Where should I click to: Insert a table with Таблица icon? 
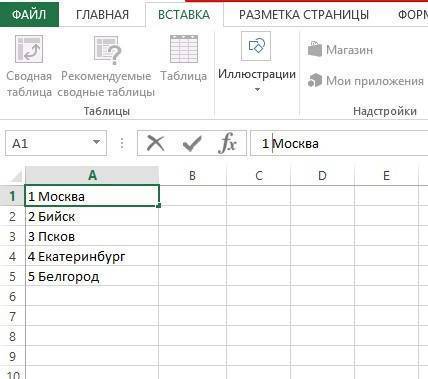pyautogui.click(x=184, y=49)
